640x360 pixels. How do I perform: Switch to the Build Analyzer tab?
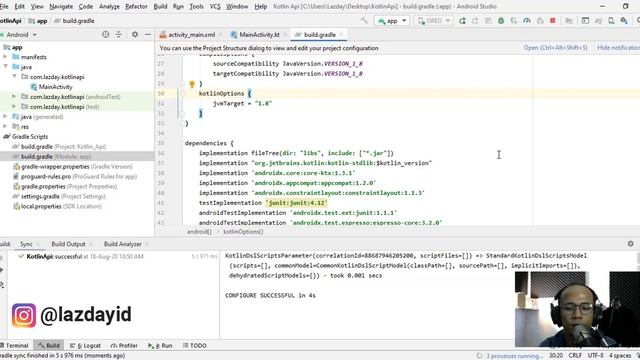(x=122, y=244)
